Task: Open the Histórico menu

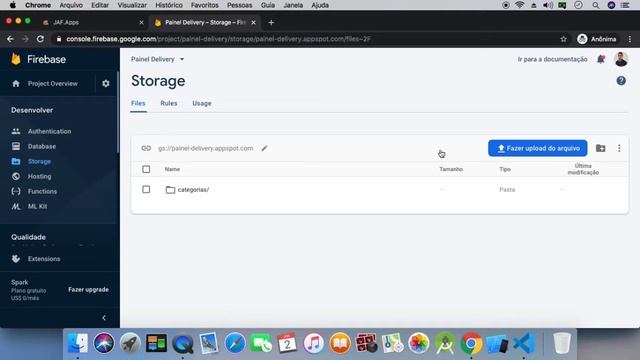Action: click(169, 5)
